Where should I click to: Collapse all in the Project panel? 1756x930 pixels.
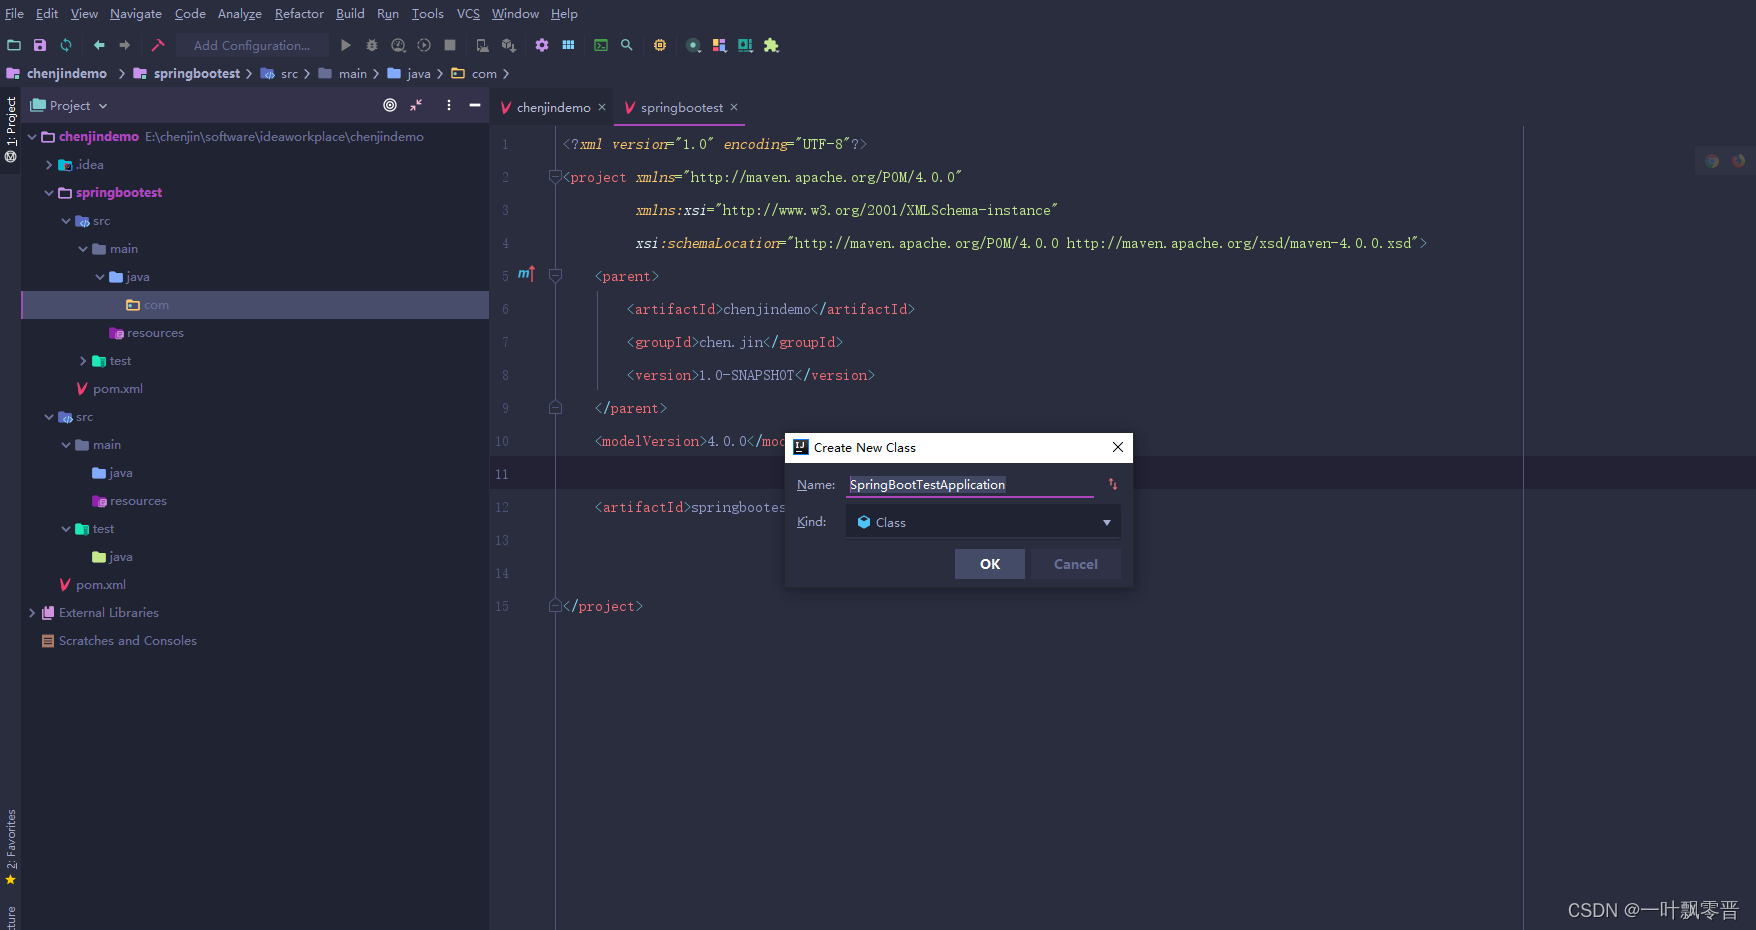[x=417, y=105]
